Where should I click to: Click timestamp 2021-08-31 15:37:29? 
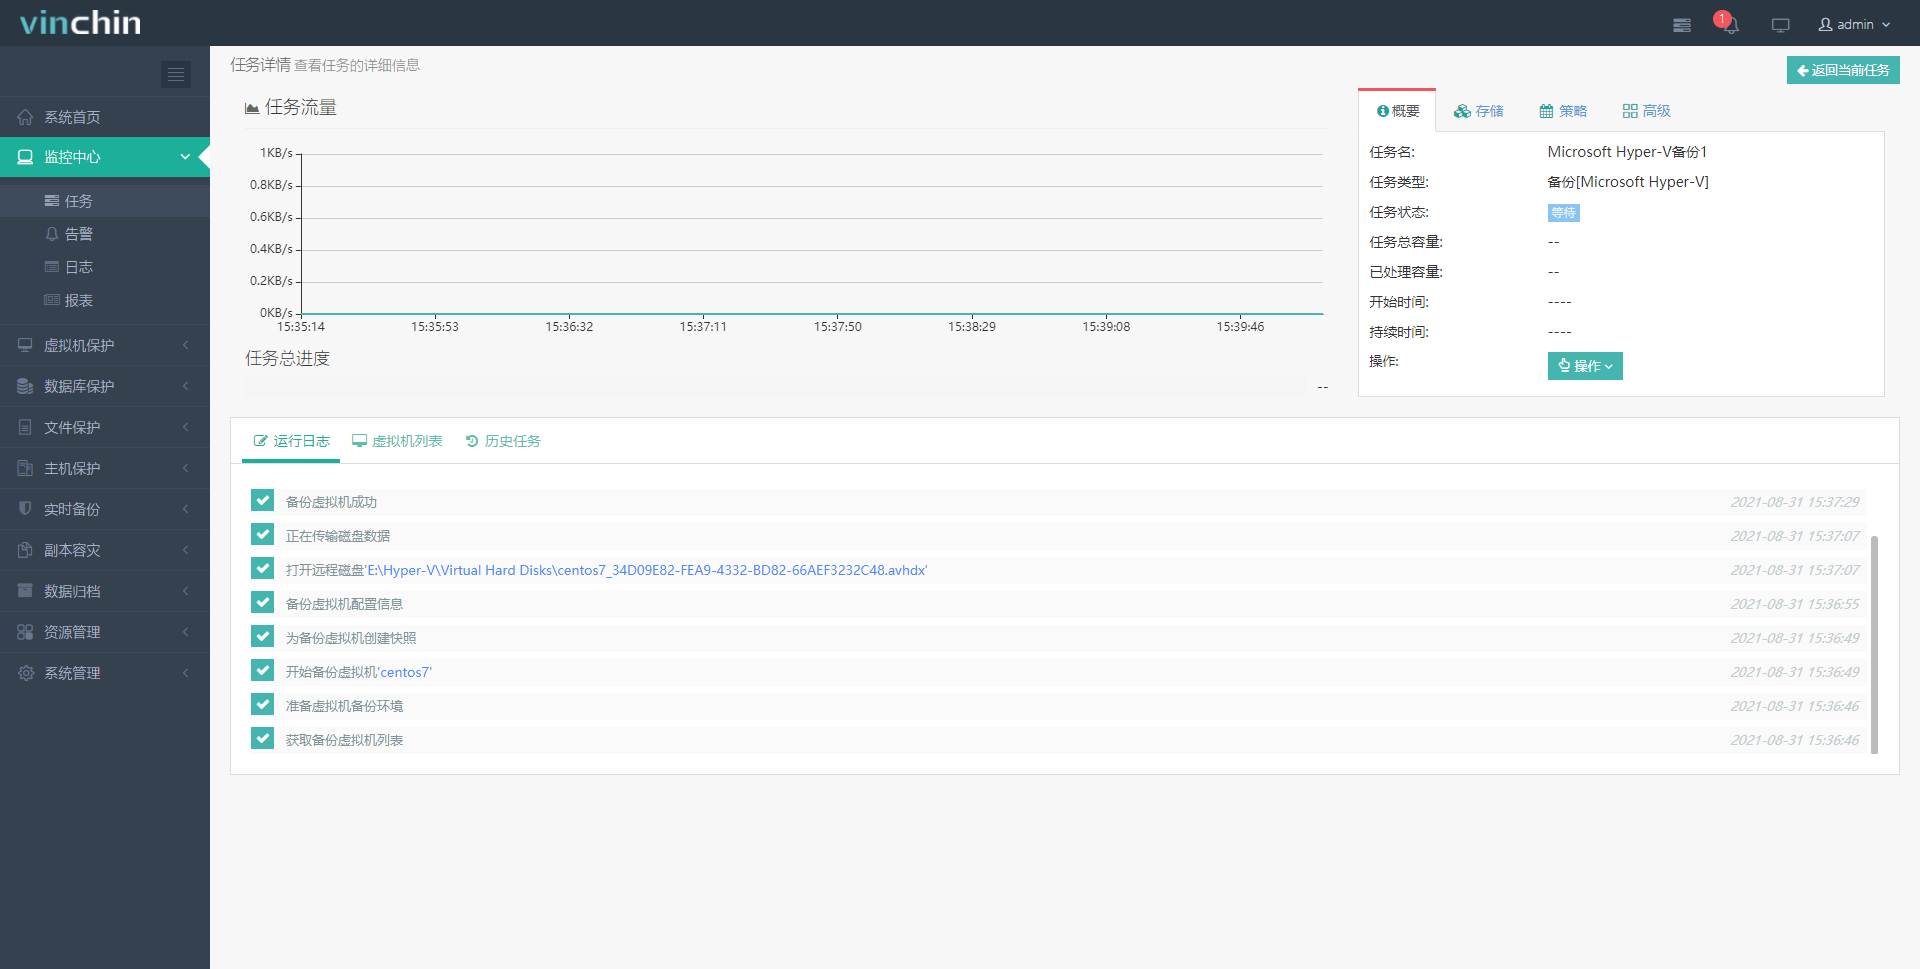point(1795,502)
